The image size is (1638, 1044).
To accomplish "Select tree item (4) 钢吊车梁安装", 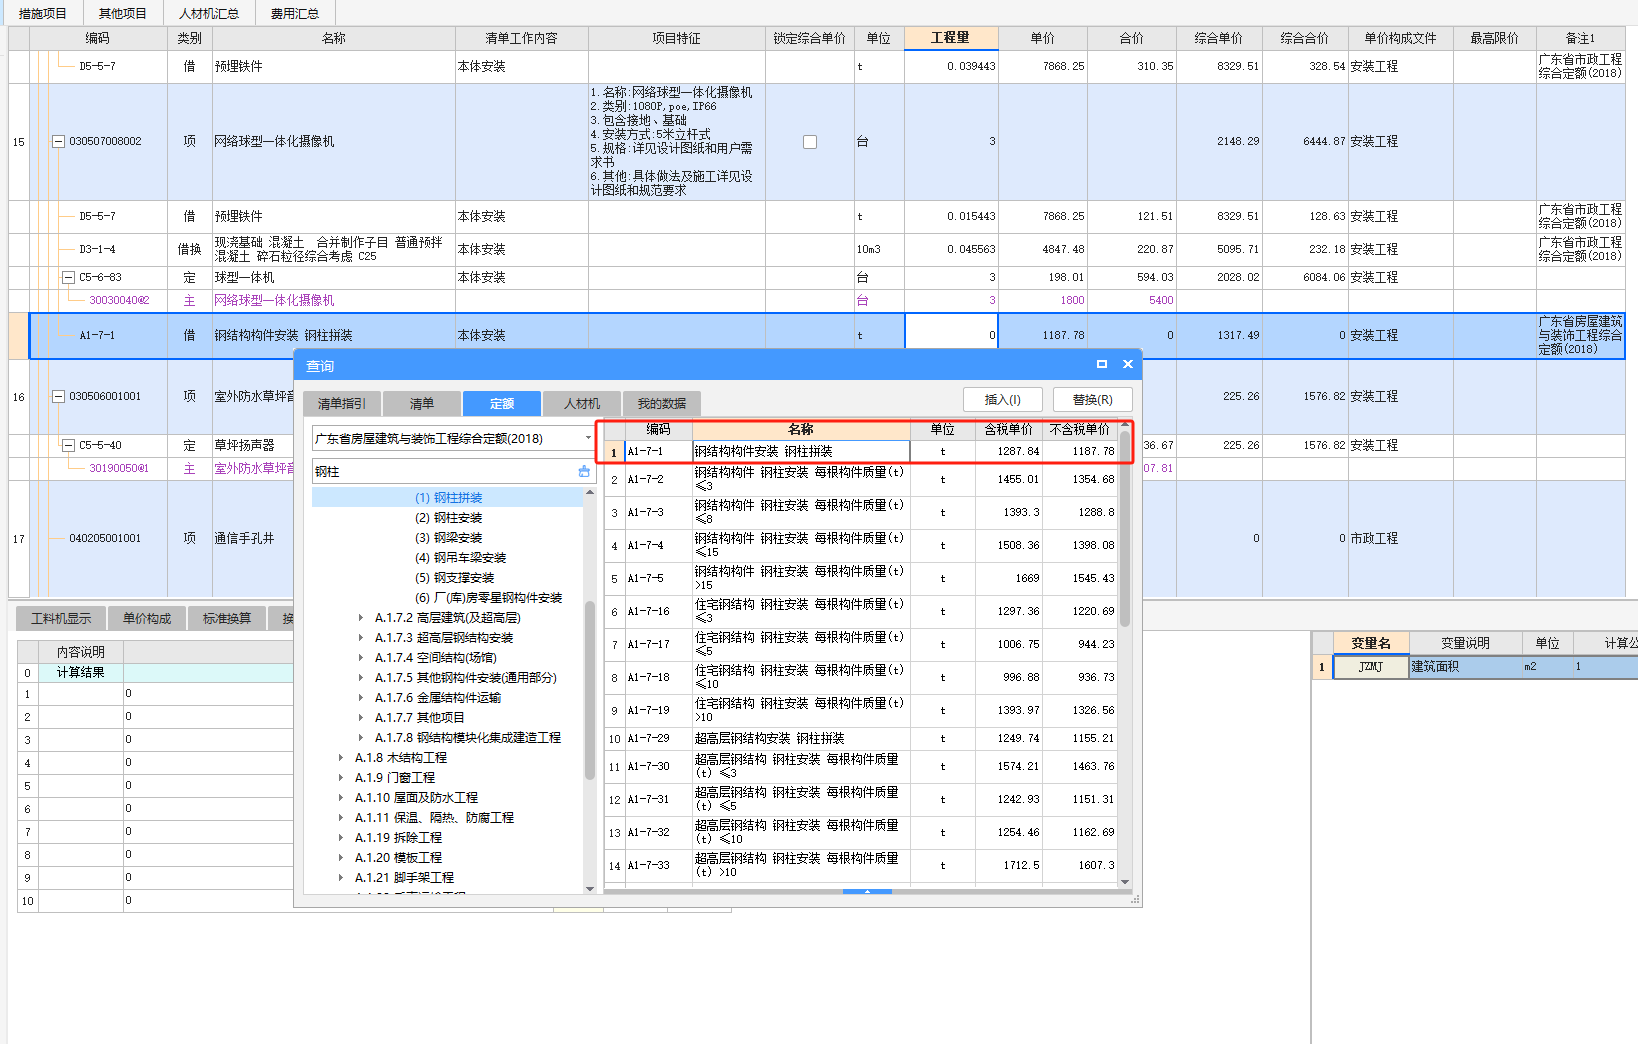I will [460, 558].
